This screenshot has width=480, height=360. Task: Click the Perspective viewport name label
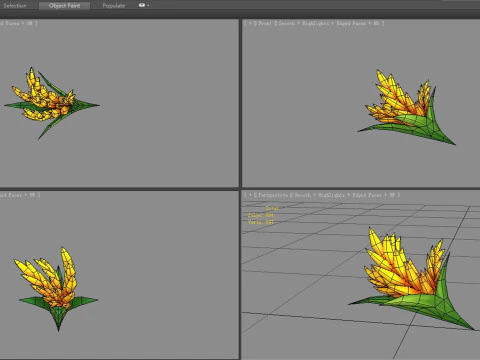(273, 195)
